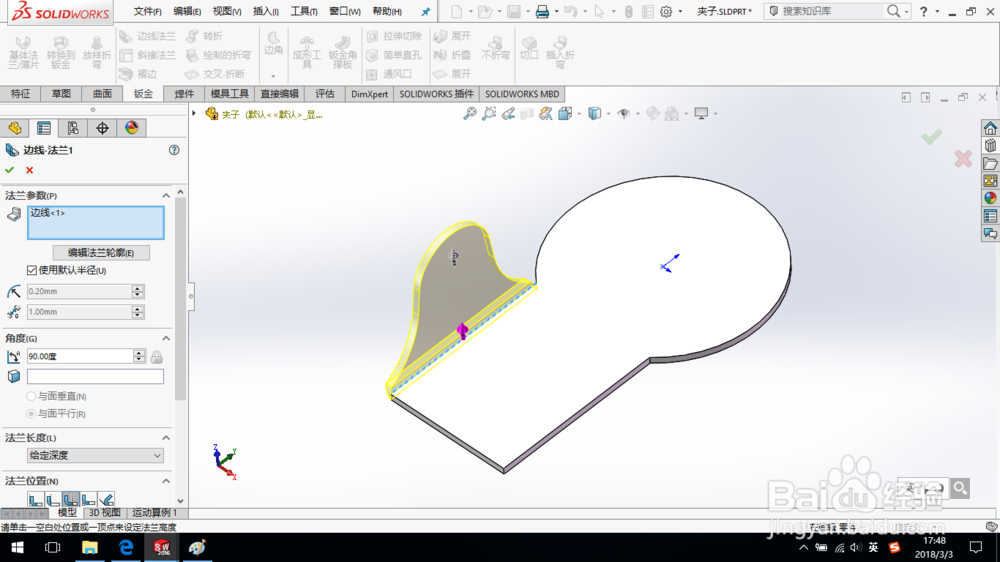The height and width of the screenshot is (562, 1000).
Task: Click the Print icon in top toolbar
Action: point(542,11)
